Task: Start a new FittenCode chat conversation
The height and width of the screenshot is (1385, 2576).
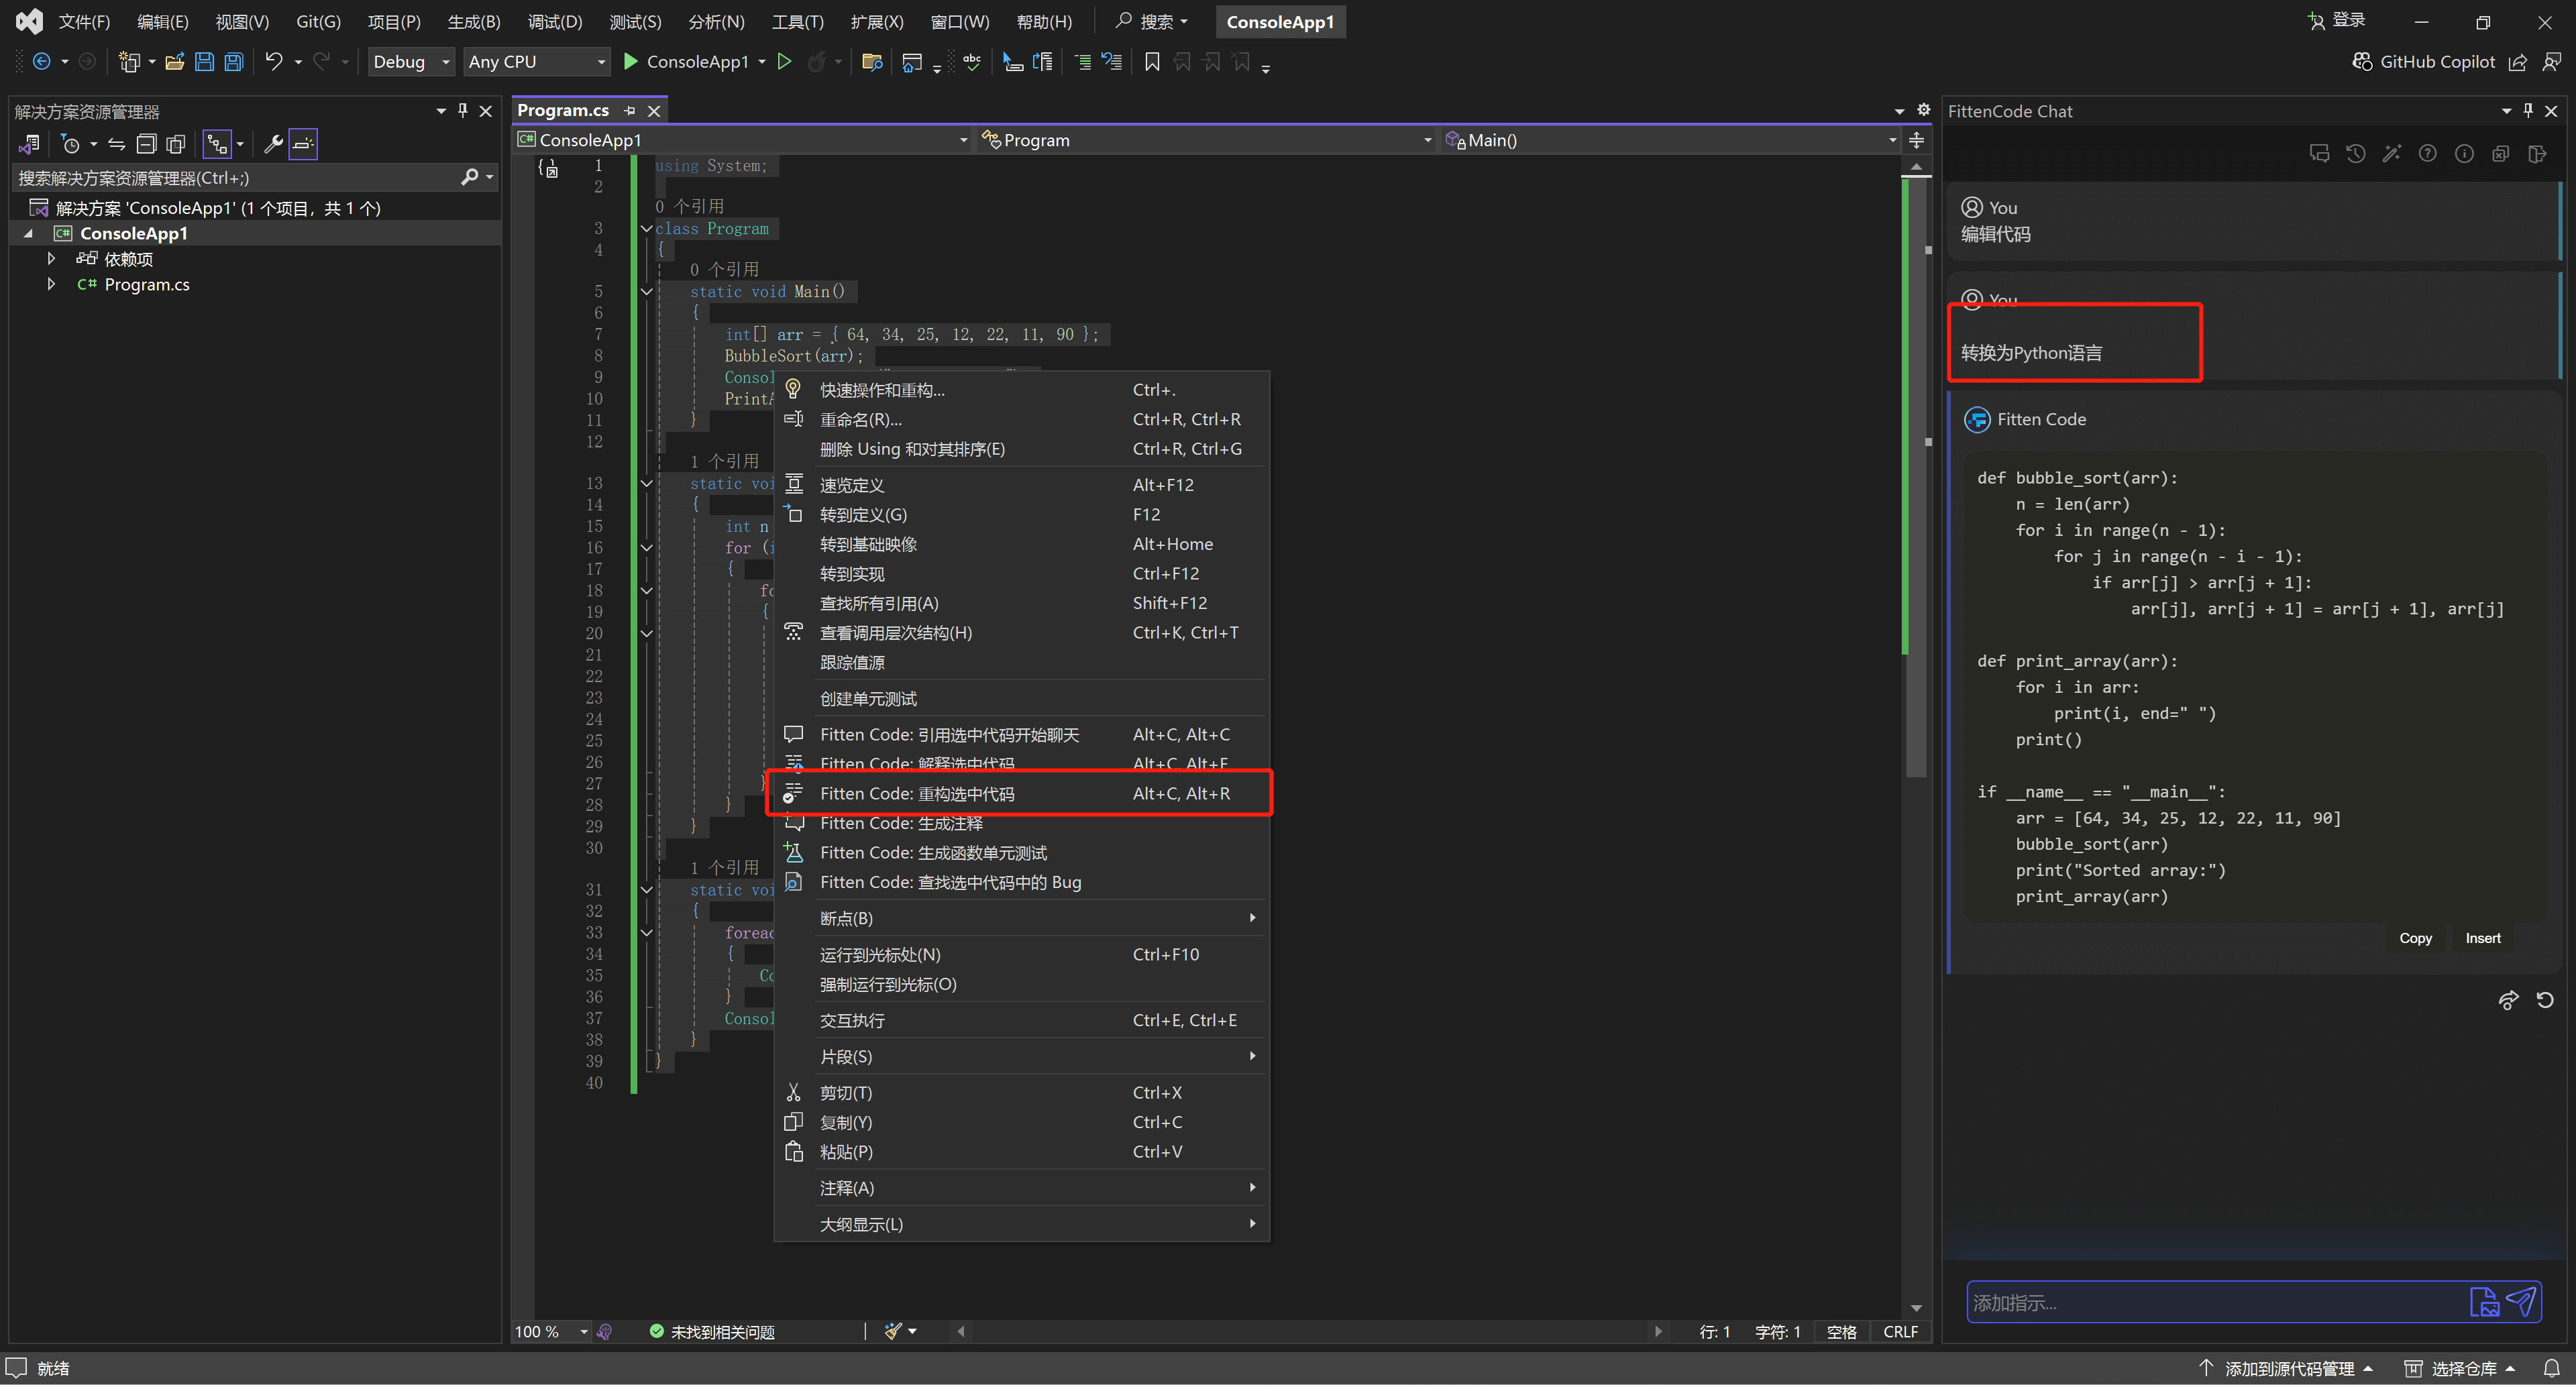Action: [x=2319, y=154]
